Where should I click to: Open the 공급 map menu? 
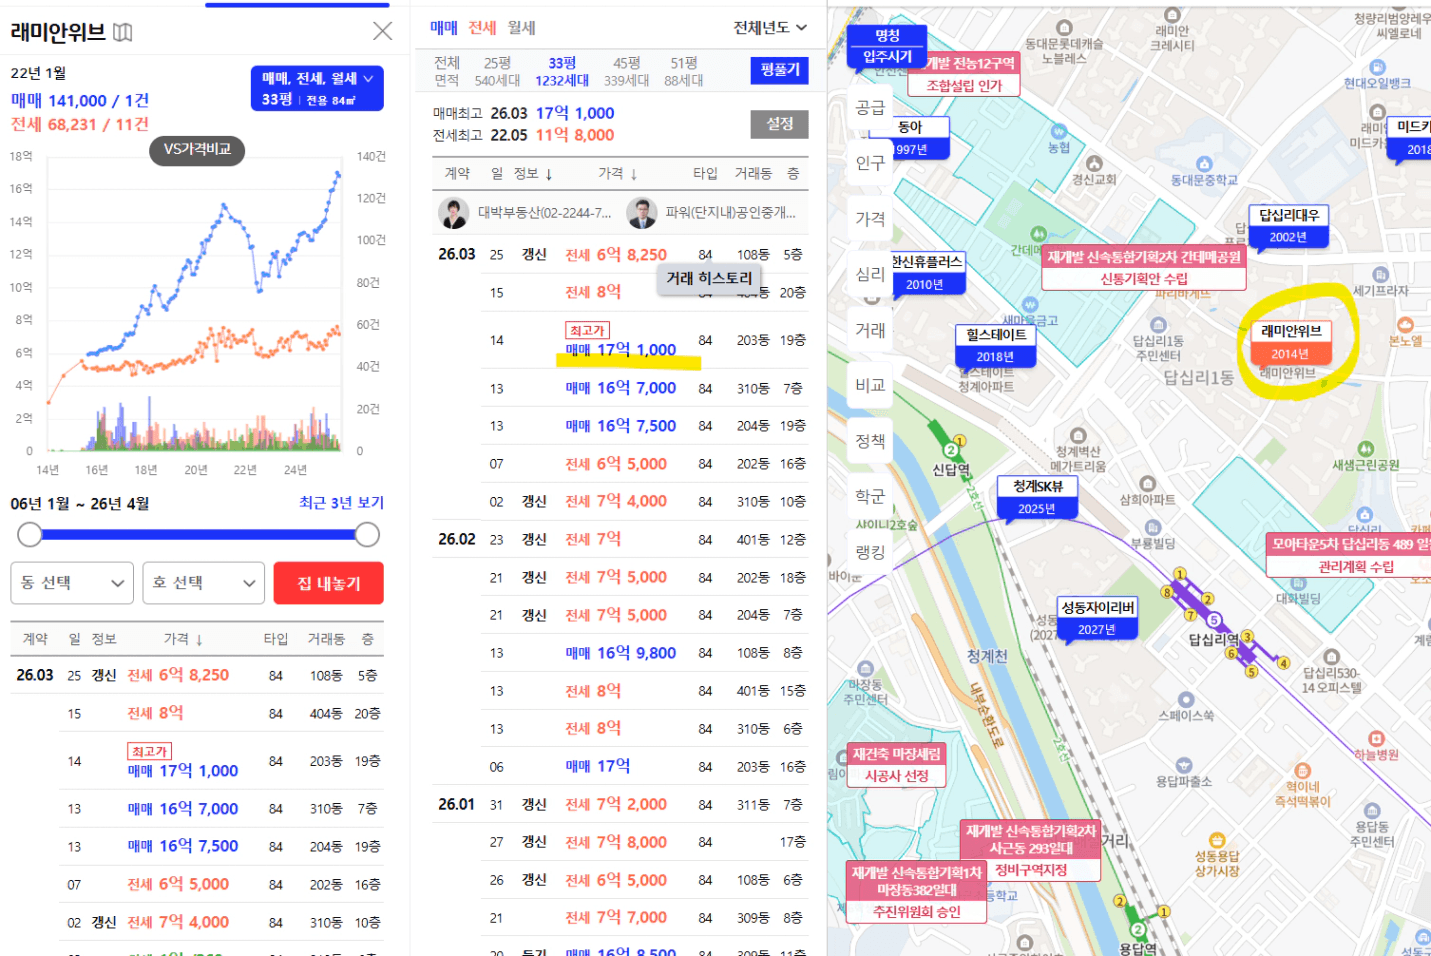click(870, 108)
